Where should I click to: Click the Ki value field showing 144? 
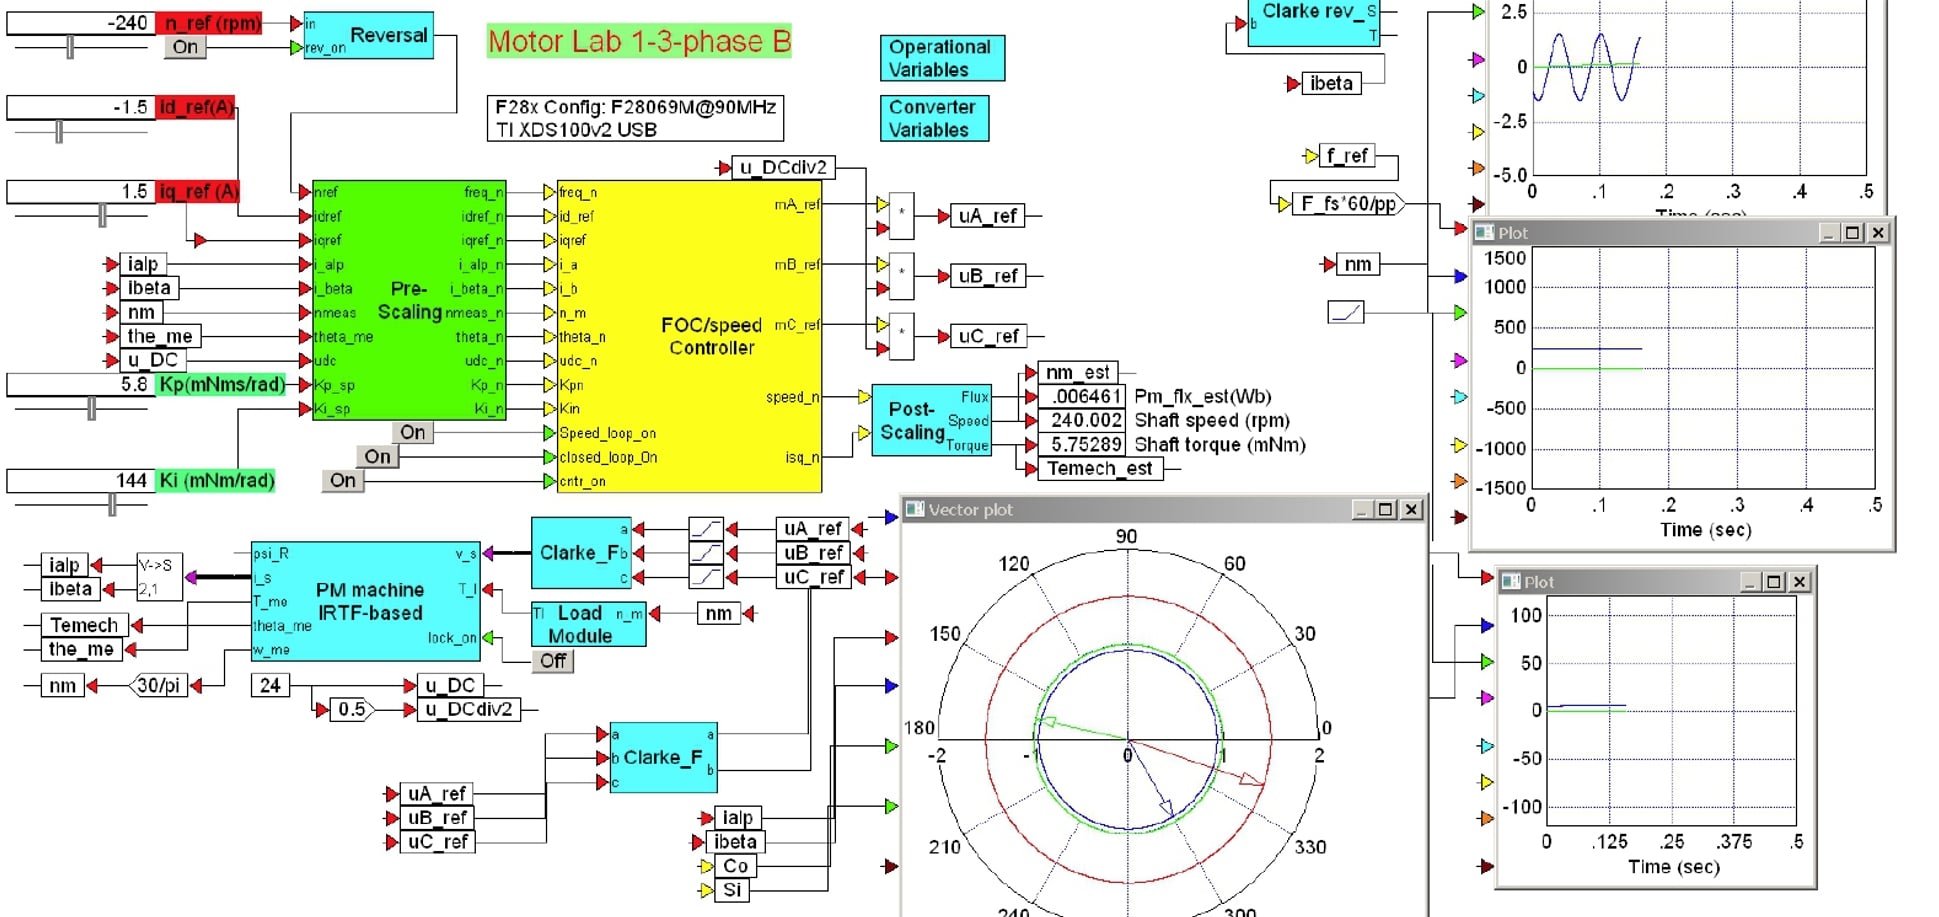pyautogui.click(x=81, y=480)
